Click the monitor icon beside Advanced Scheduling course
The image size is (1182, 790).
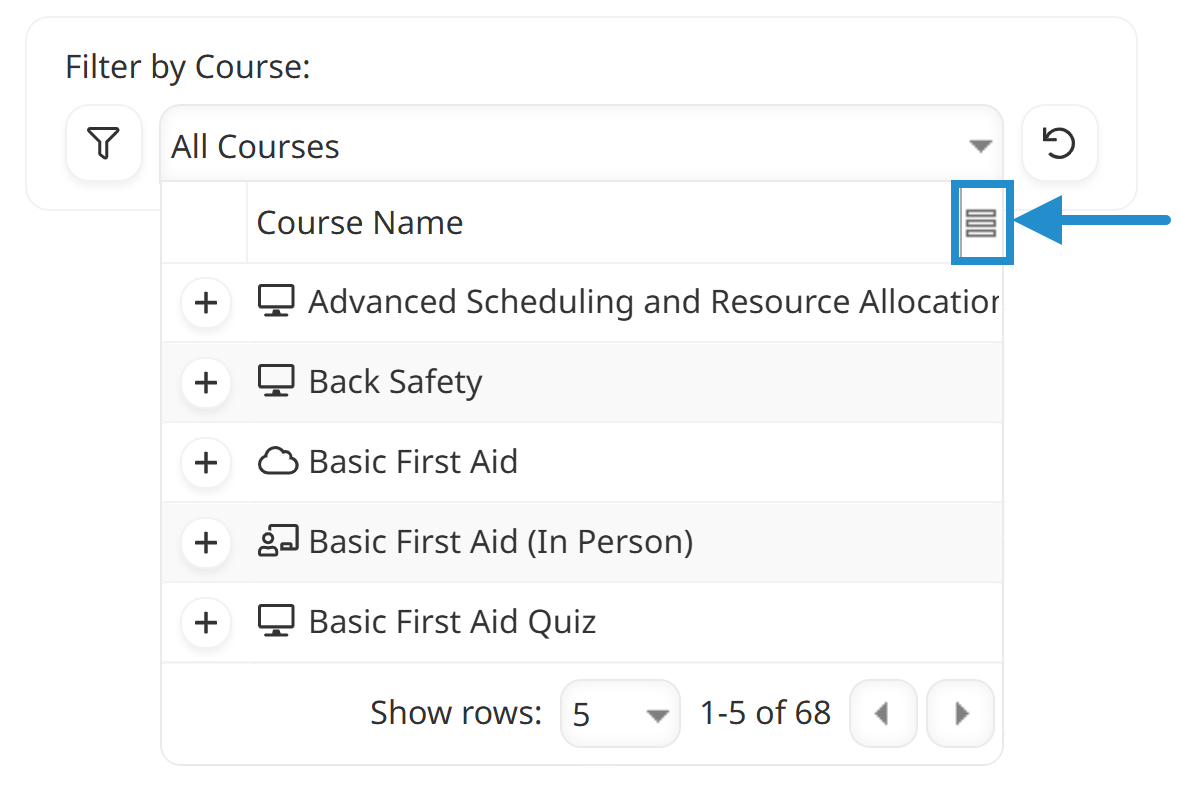point(277,301)
